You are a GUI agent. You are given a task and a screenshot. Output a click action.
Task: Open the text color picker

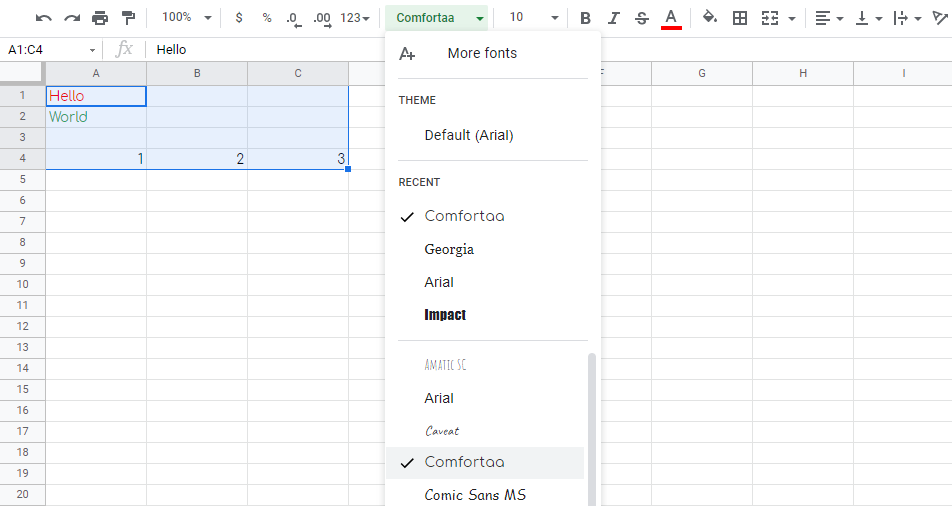(x=671, y=18)
